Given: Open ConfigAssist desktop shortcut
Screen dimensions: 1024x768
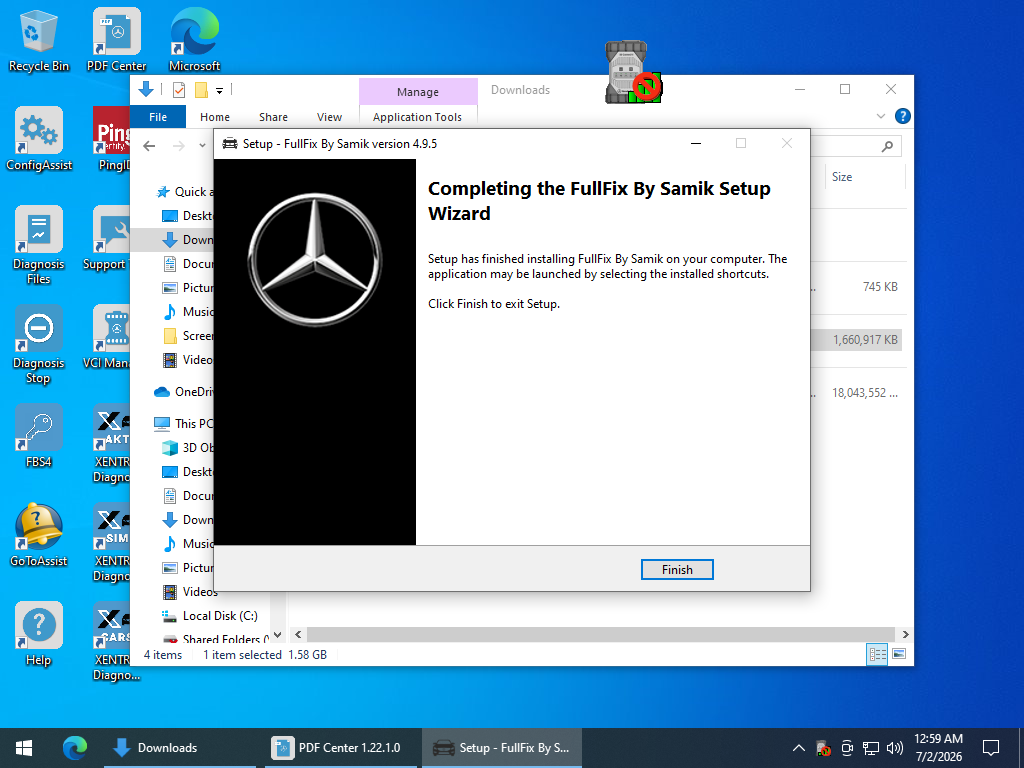Looking at the screenshot, I should tap(39, 140).
